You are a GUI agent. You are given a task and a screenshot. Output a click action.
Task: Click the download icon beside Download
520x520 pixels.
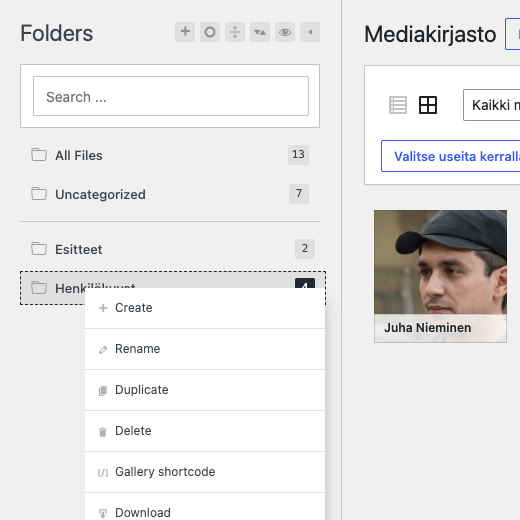click(103, 514)
